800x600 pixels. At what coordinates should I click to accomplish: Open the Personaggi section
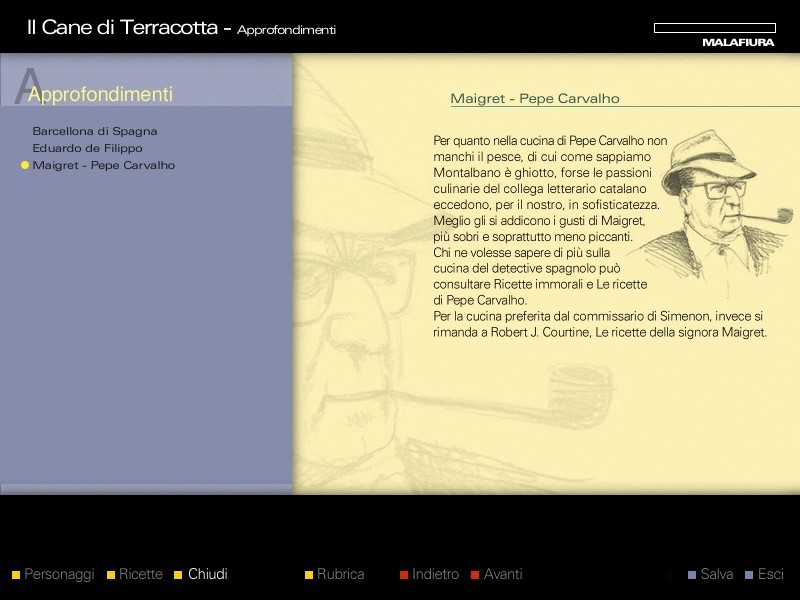[x=59, y=574]
